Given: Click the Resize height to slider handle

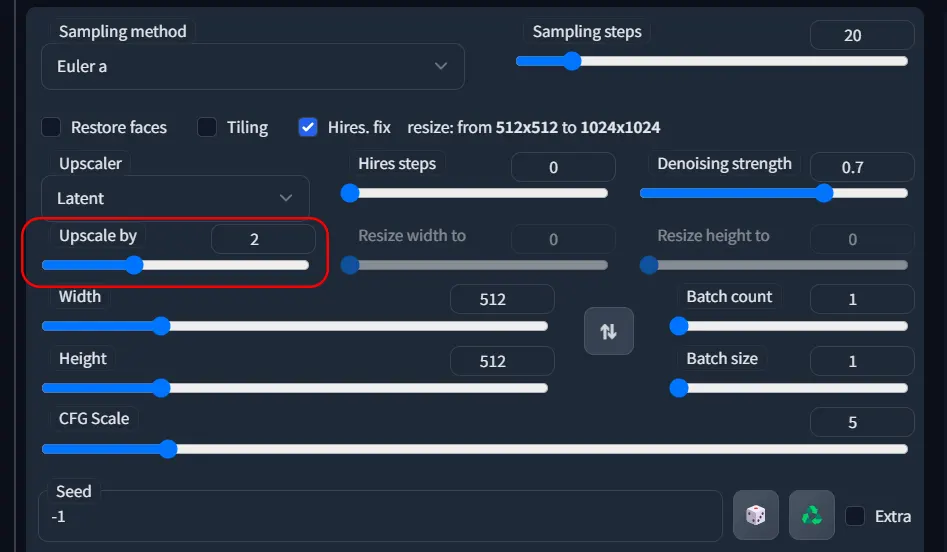Looking at the screenshot, I should [x=649, y=265].
